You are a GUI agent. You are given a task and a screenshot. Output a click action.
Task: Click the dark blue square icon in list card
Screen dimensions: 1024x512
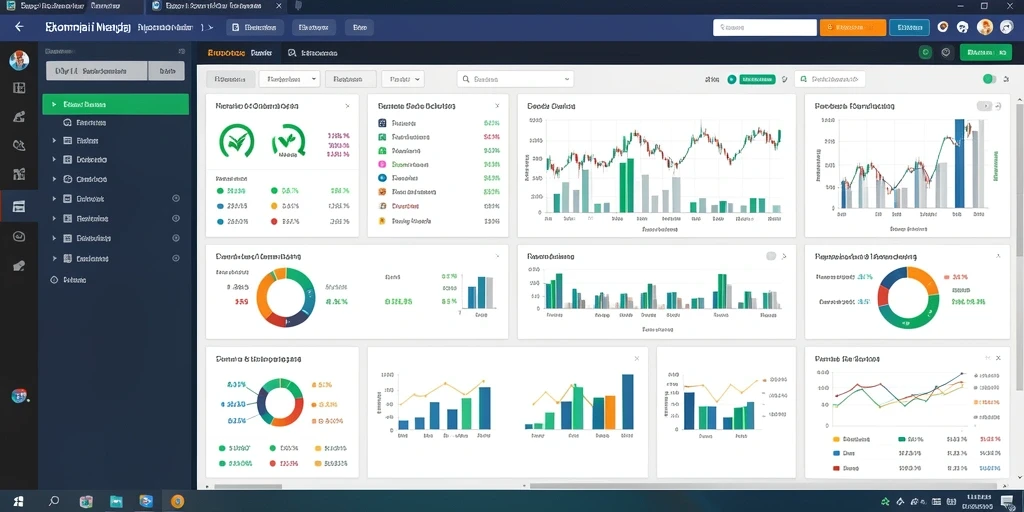[x=382, y=123]
